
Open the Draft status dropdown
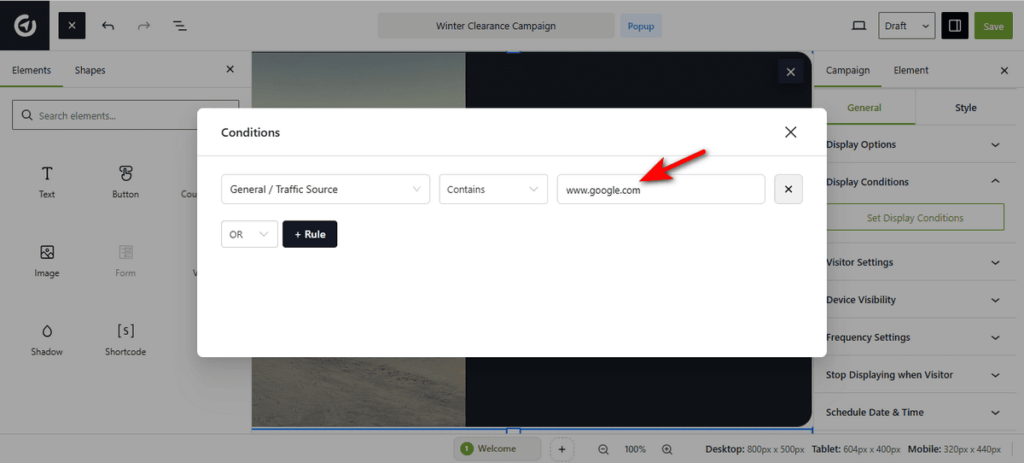[906, 26]
